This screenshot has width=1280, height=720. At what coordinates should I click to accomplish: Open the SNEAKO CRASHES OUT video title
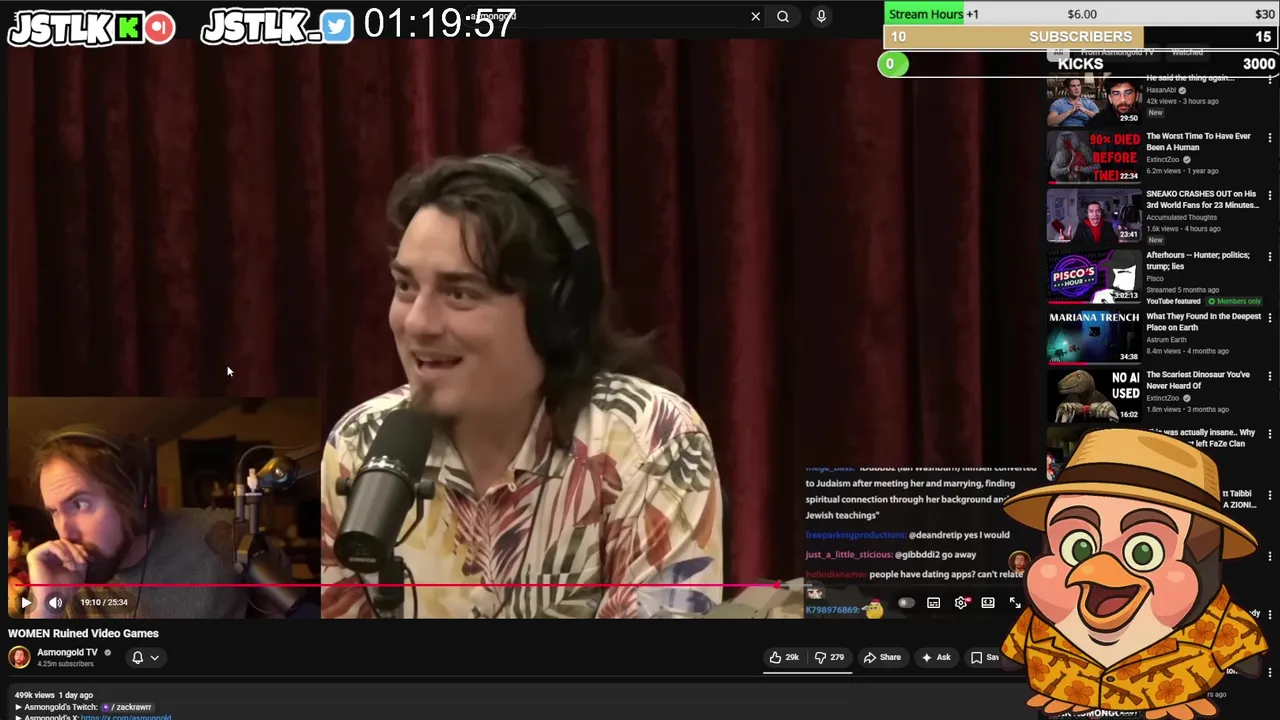(x=1202, y=199)
